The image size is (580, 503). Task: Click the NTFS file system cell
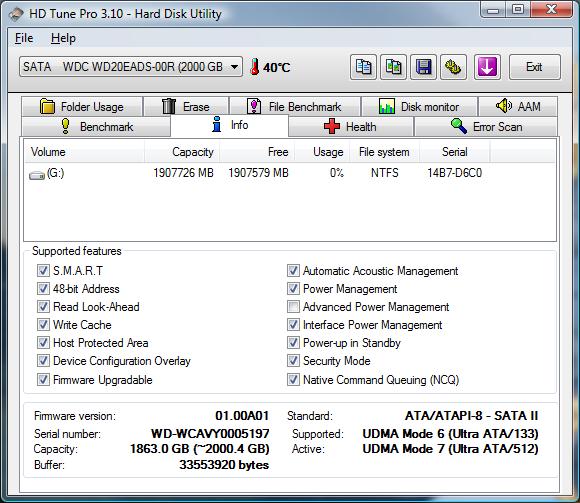pyautogui.click(x=385, y=173)
